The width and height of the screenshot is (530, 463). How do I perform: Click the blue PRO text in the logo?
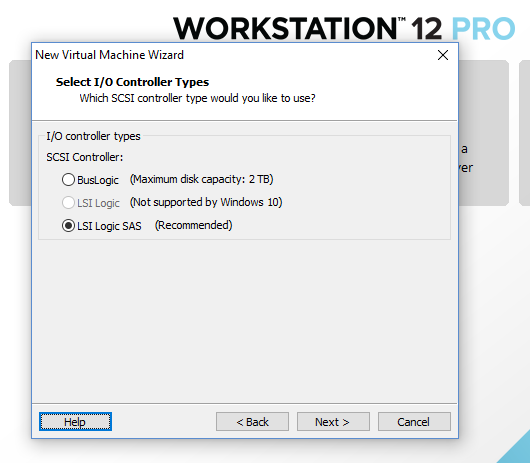point(483,28)
